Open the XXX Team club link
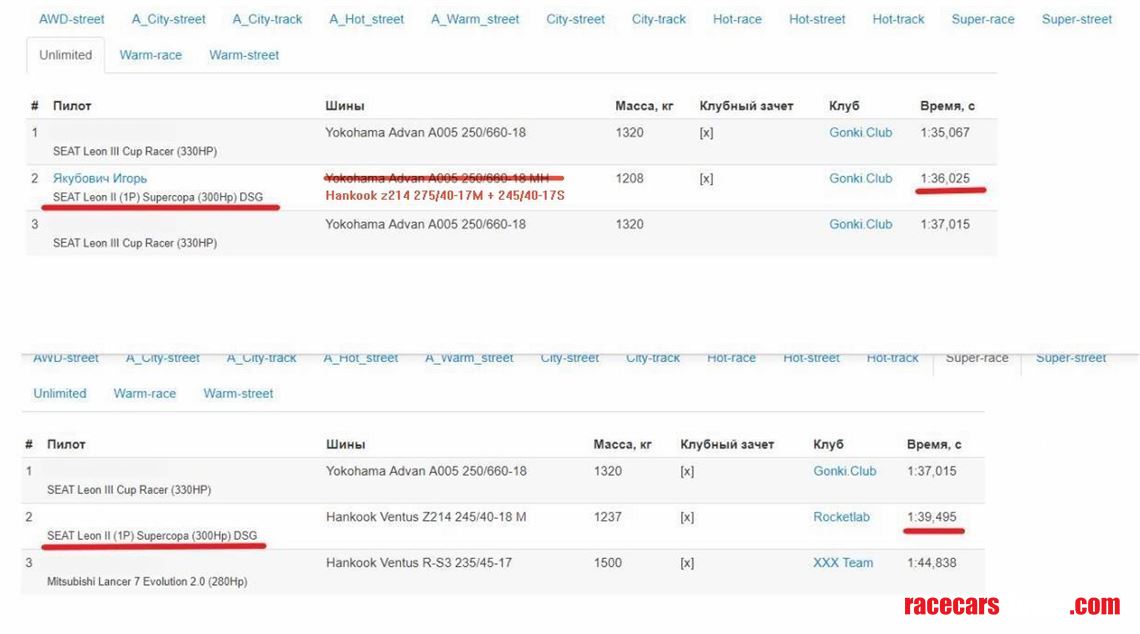Viewport: 1140px width, 634px height. 842,563
